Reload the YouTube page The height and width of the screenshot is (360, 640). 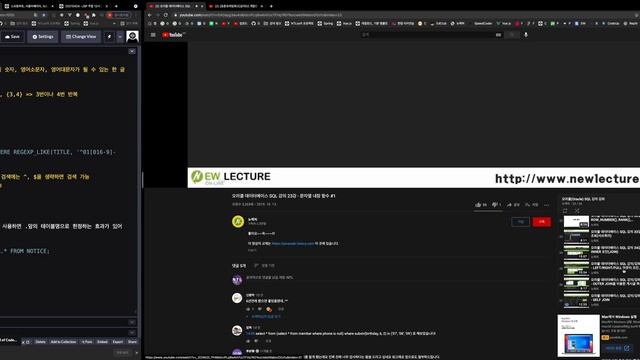click(x=166, y=15)
